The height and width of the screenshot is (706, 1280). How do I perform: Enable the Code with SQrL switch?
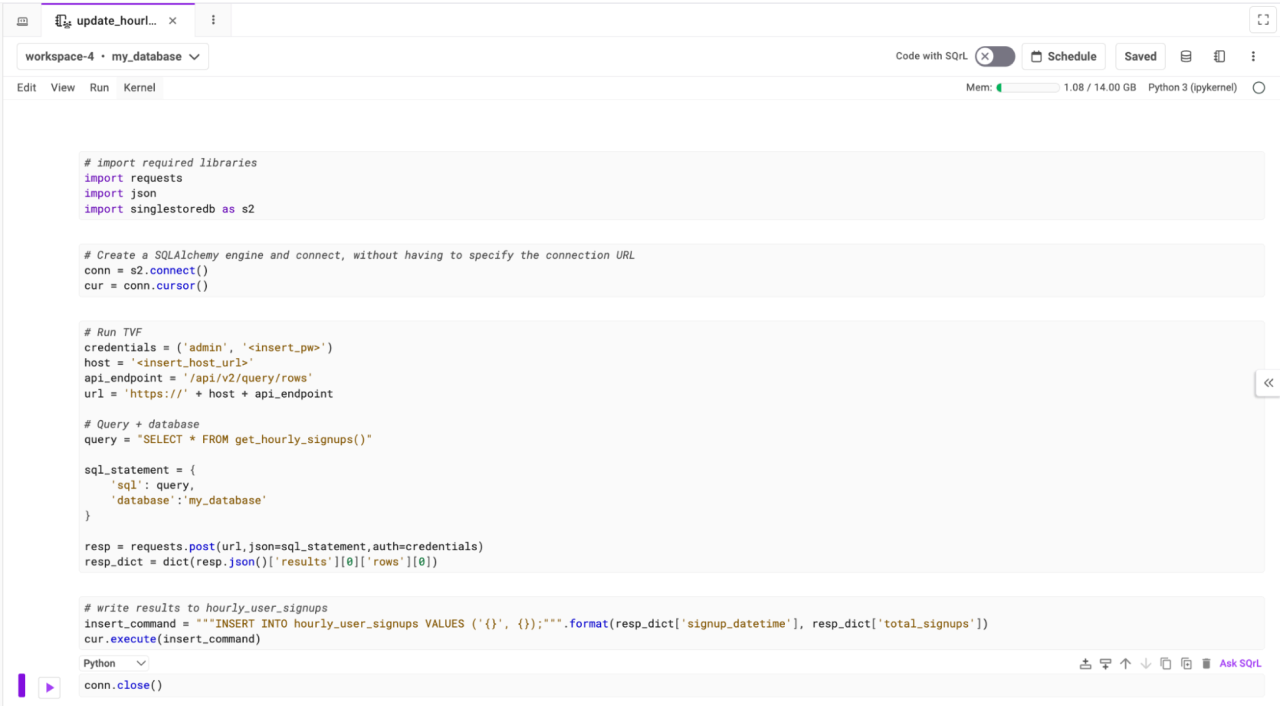(994, 57)
